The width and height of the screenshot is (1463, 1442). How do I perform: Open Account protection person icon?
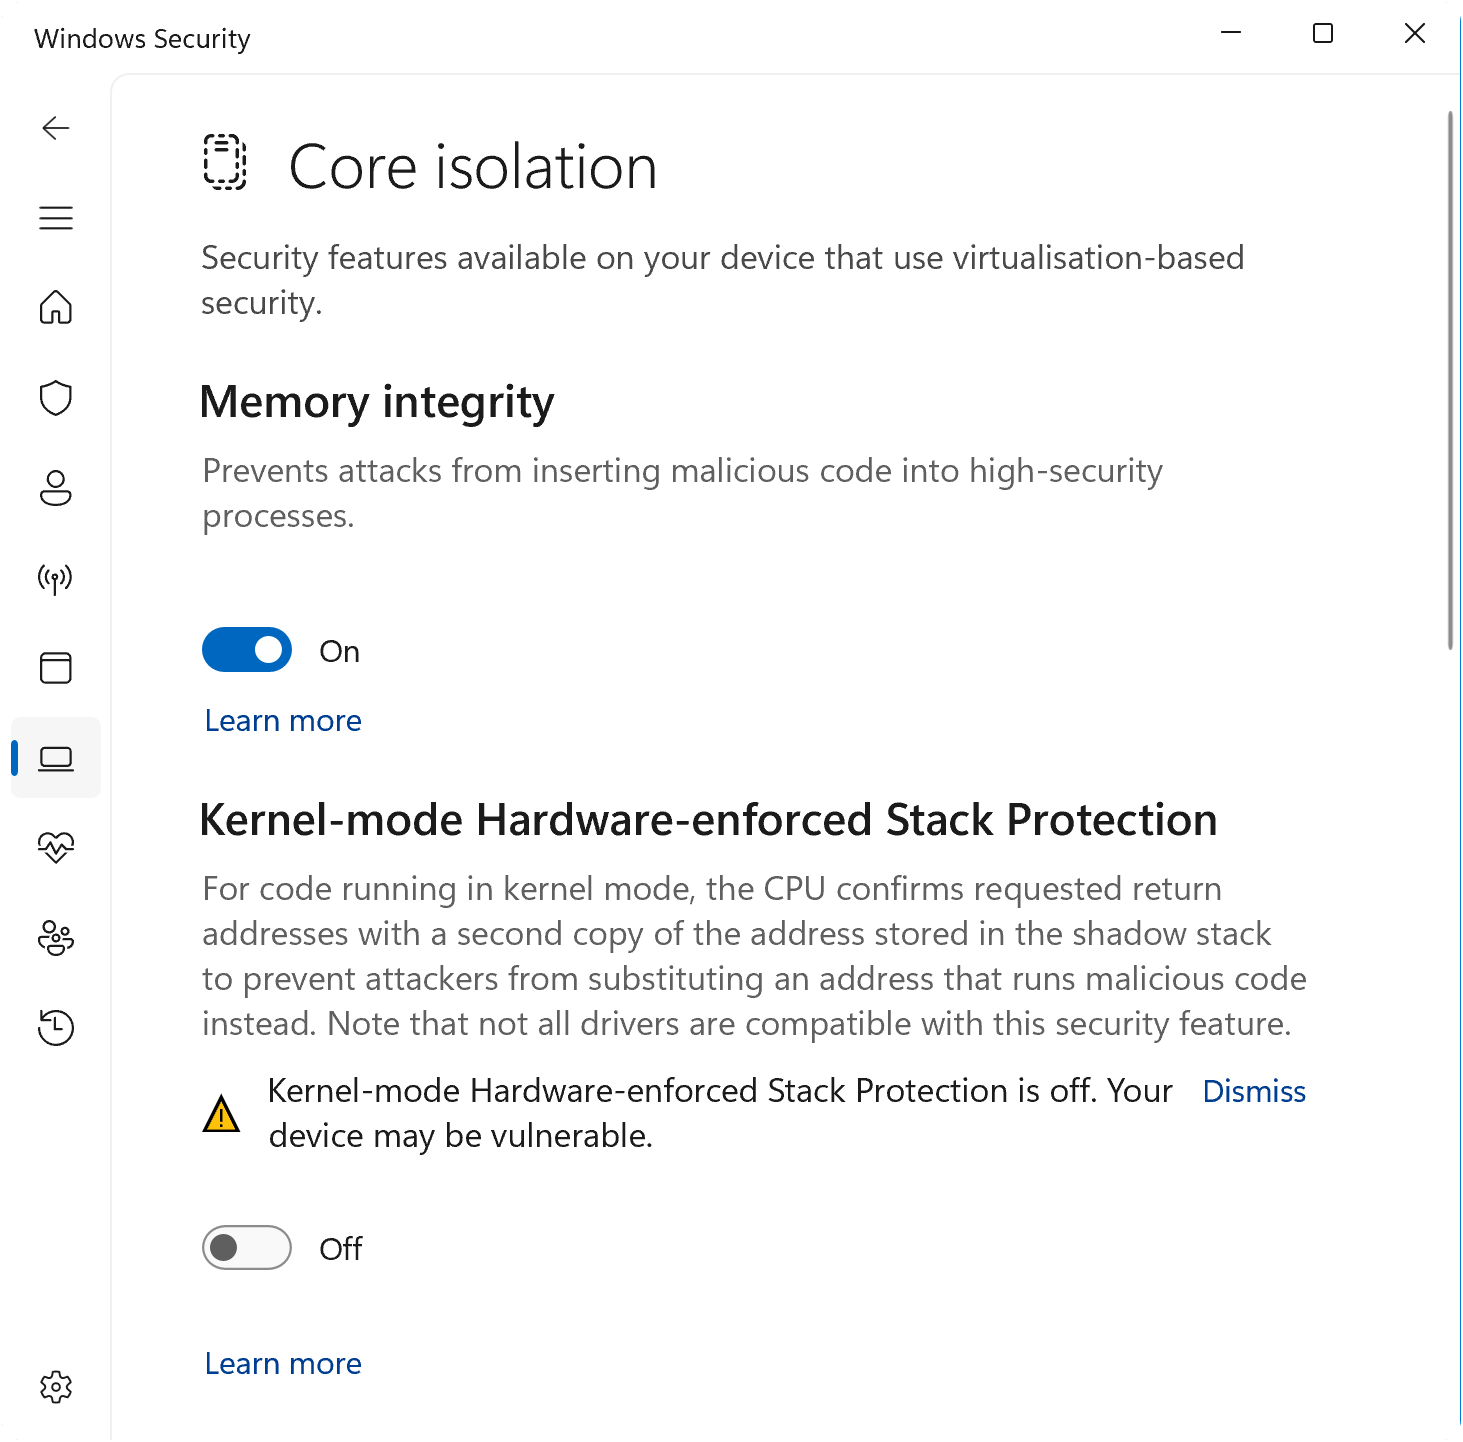[x=56, y=488]
